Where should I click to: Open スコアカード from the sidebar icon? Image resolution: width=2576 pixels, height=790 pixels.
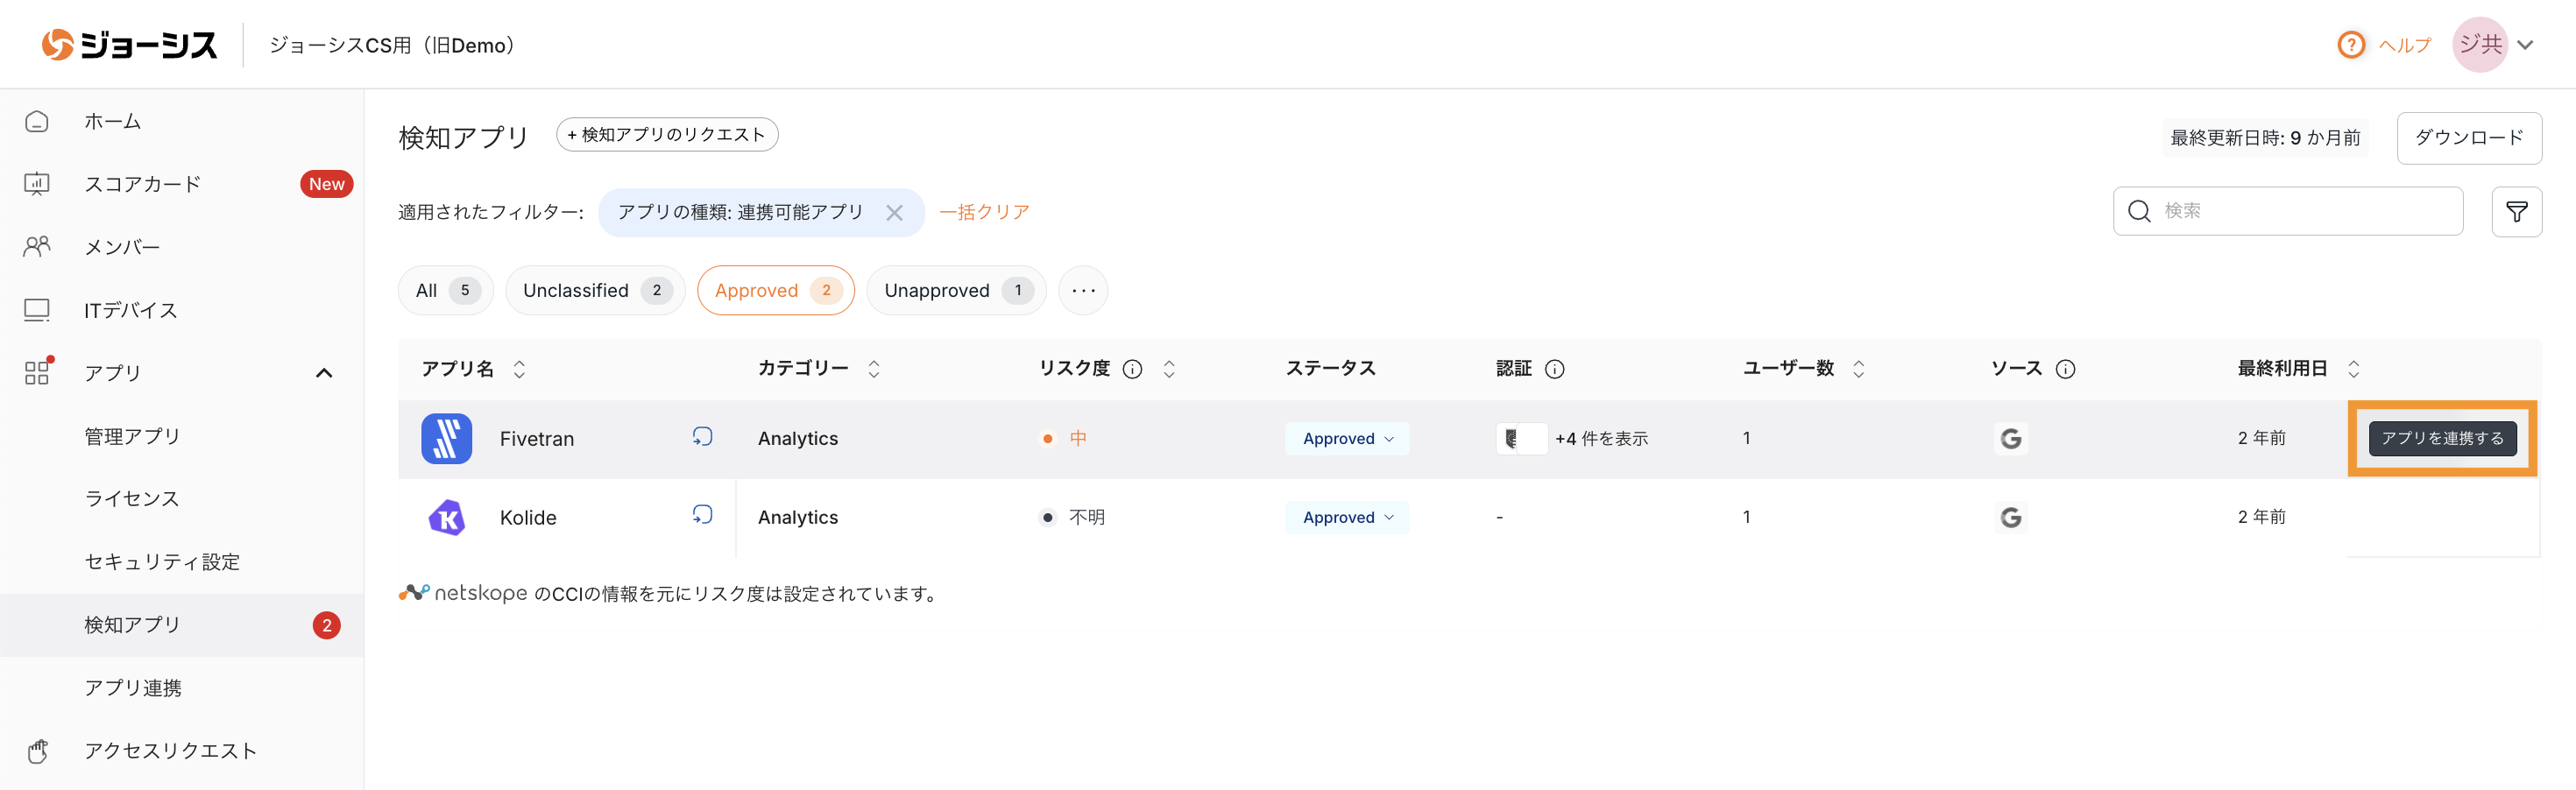pyautogui.click(x=37, y=183)
